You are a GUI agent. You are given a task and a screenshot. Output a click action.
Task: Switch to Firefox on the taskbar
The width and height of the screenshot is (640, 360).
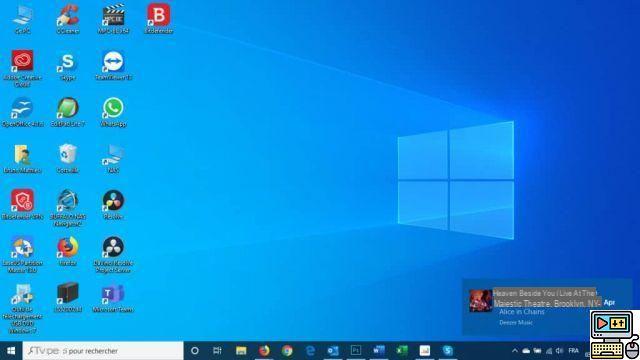click(x=264, y=351)
